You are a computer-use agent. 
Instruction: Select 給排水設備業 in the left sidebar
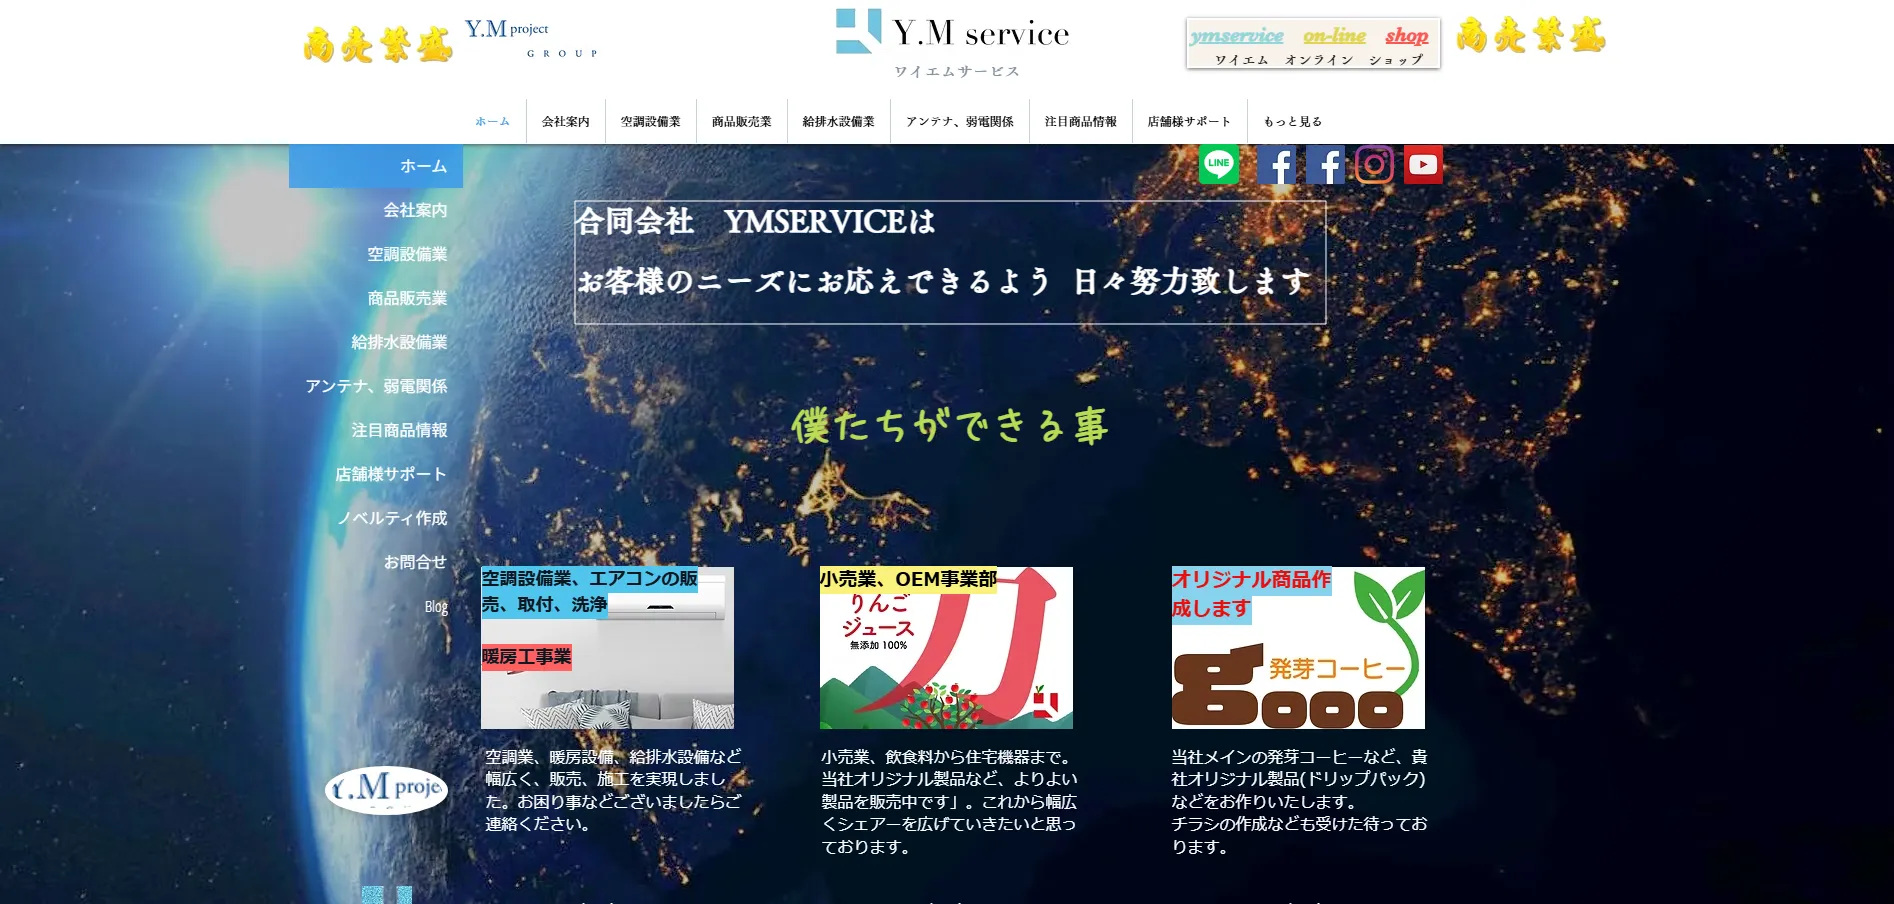point(399,342)
